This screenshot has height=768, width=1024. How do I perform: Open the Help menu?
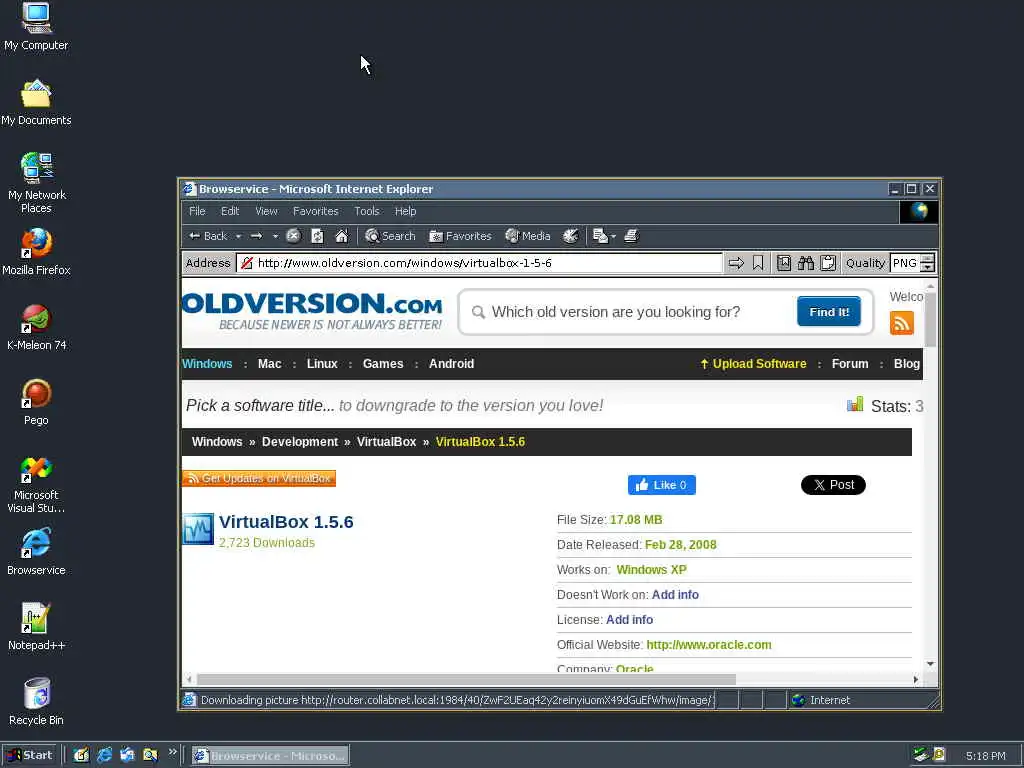pos(406,211)
